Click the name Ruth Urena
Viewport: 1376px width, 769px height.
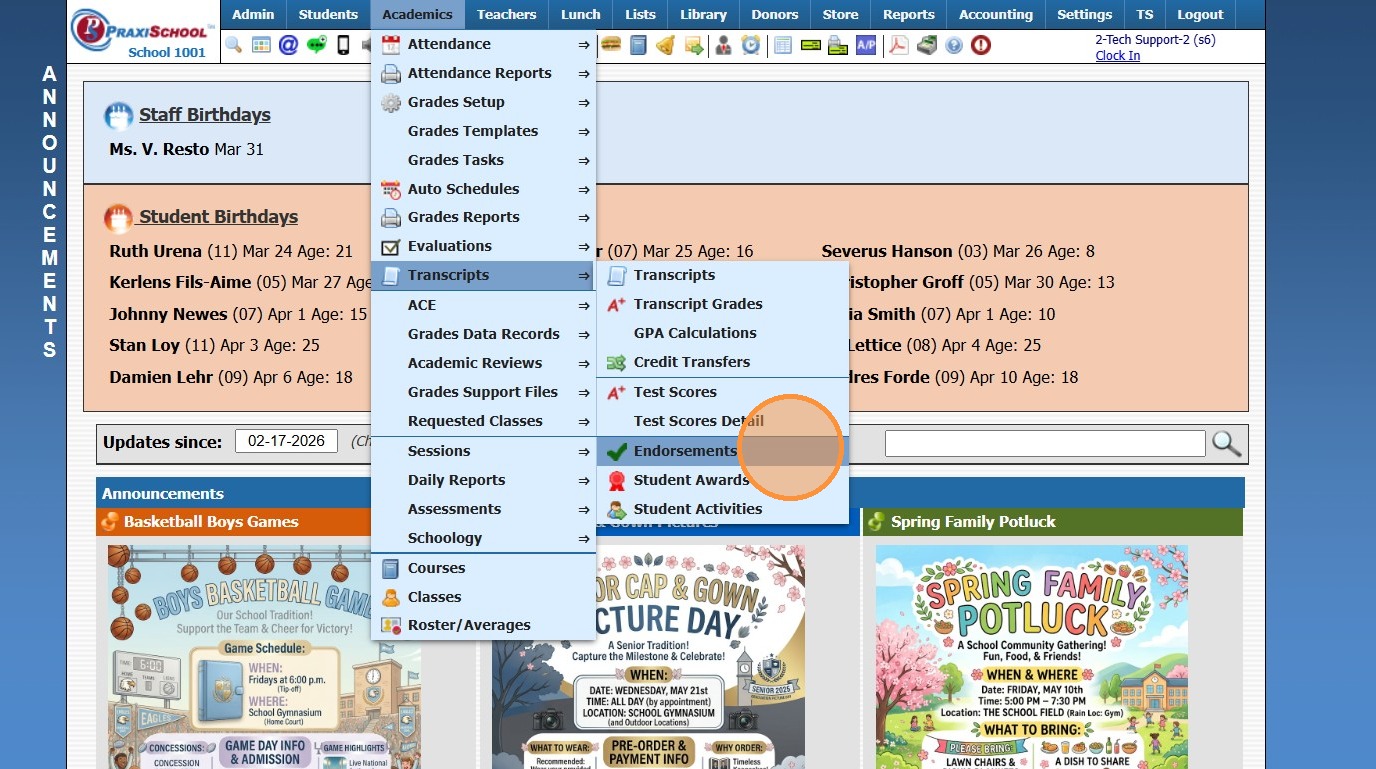tap(156, 252)
